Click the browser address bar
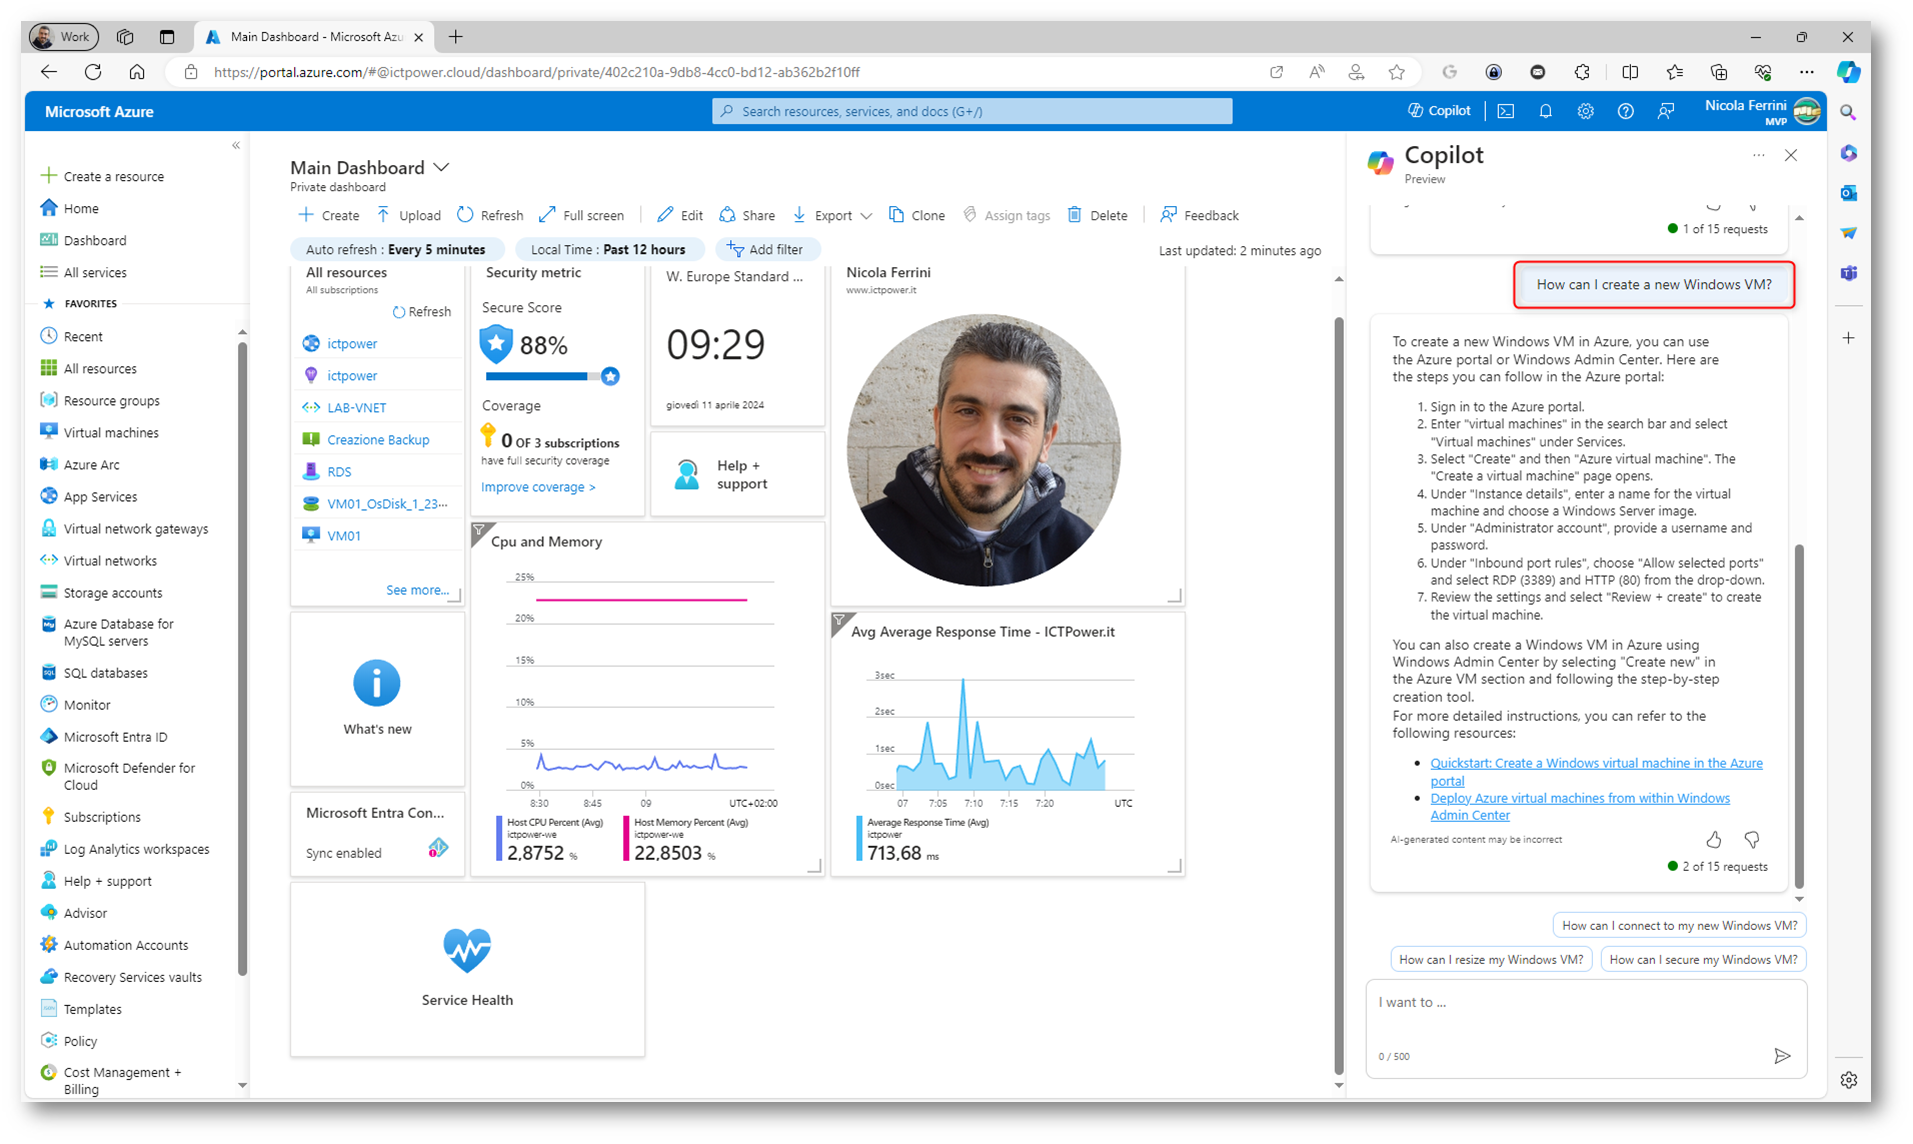This screenshot has height=1144, width=1913. pyautogui.click(x=720, y=72)
